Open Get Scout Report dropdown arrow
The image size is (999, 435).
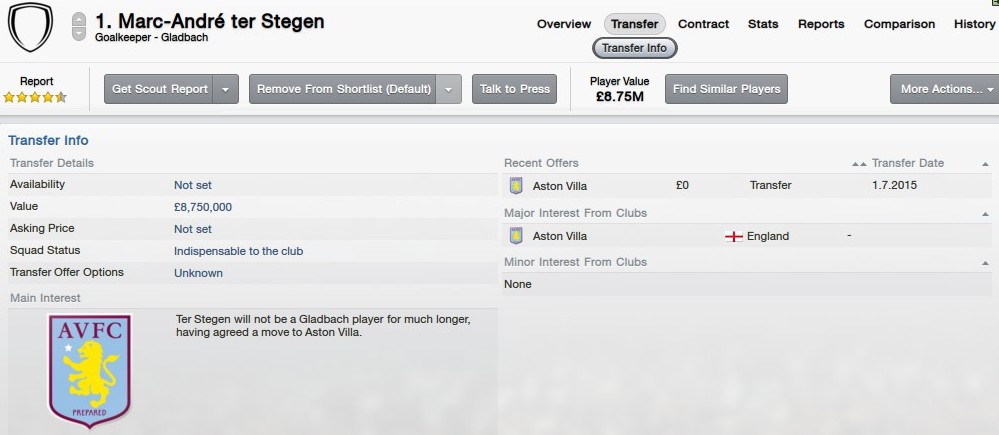(x=227, y=89)
